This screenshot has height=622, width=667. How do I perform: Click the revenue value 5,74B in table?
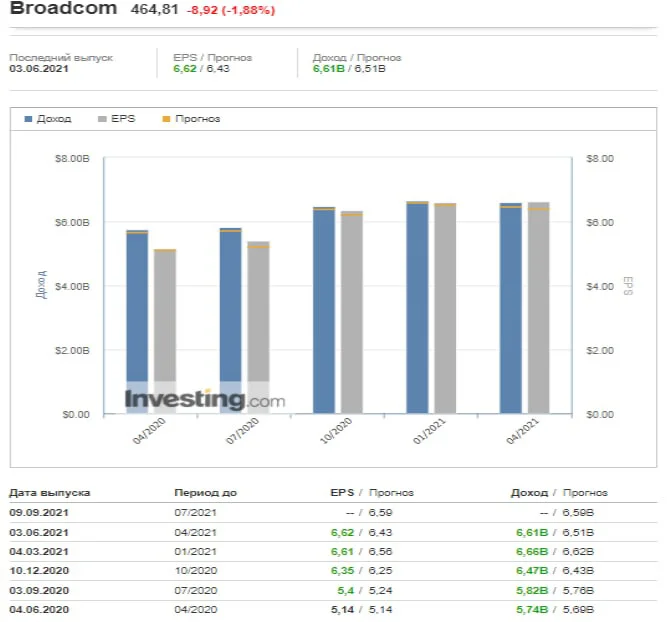[x=532, y=610]
